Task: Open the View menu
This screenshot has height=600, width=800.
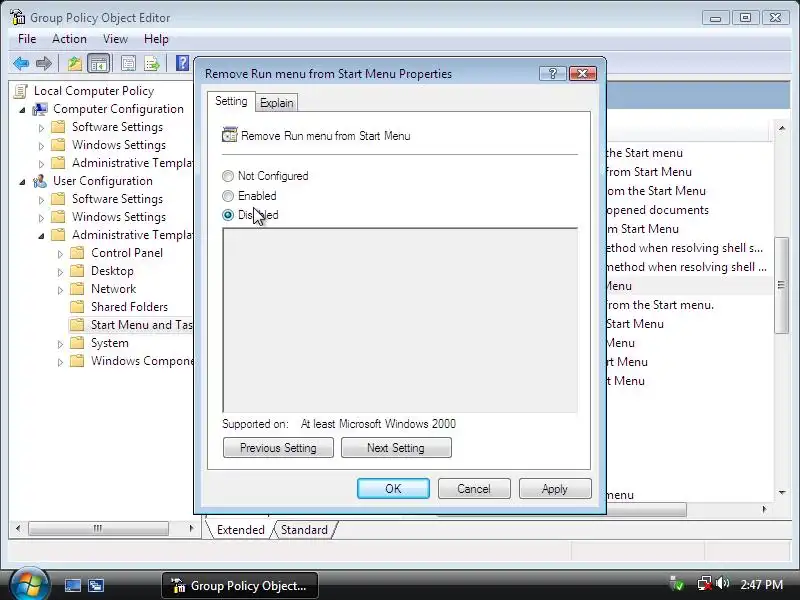Action: point(115,39)
